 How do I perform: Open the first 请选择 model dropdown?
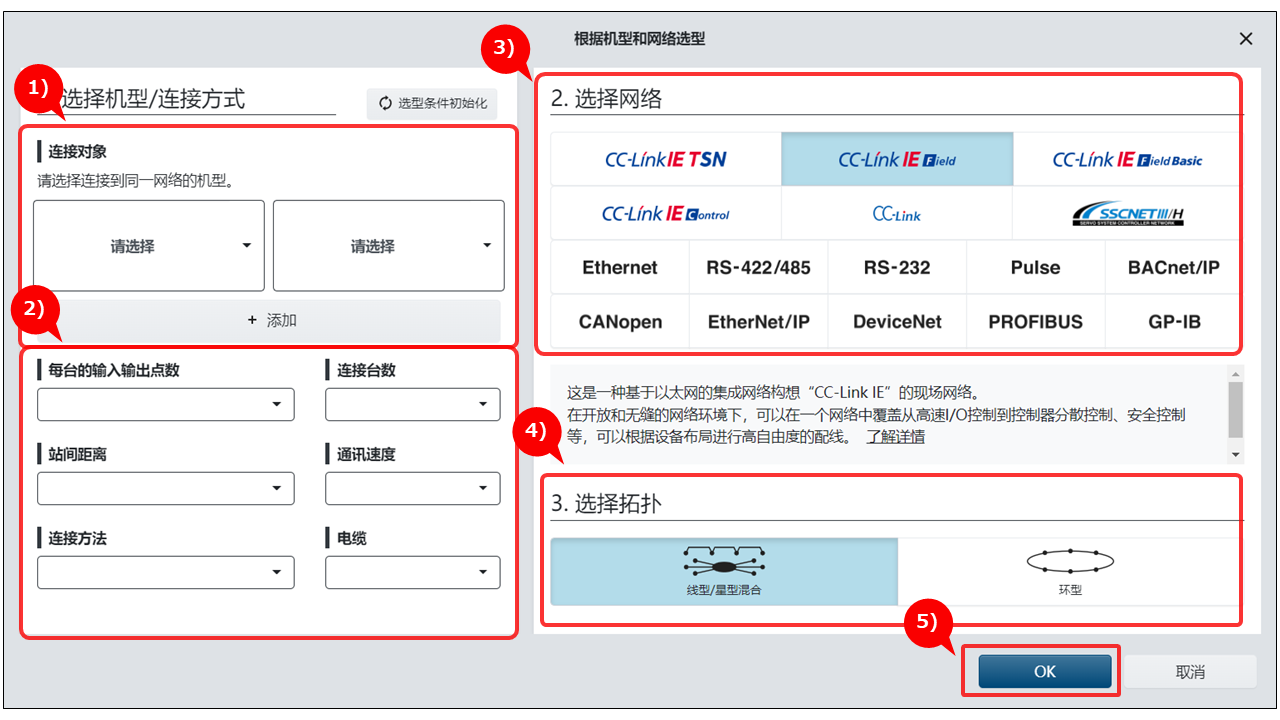click(149, 246)
